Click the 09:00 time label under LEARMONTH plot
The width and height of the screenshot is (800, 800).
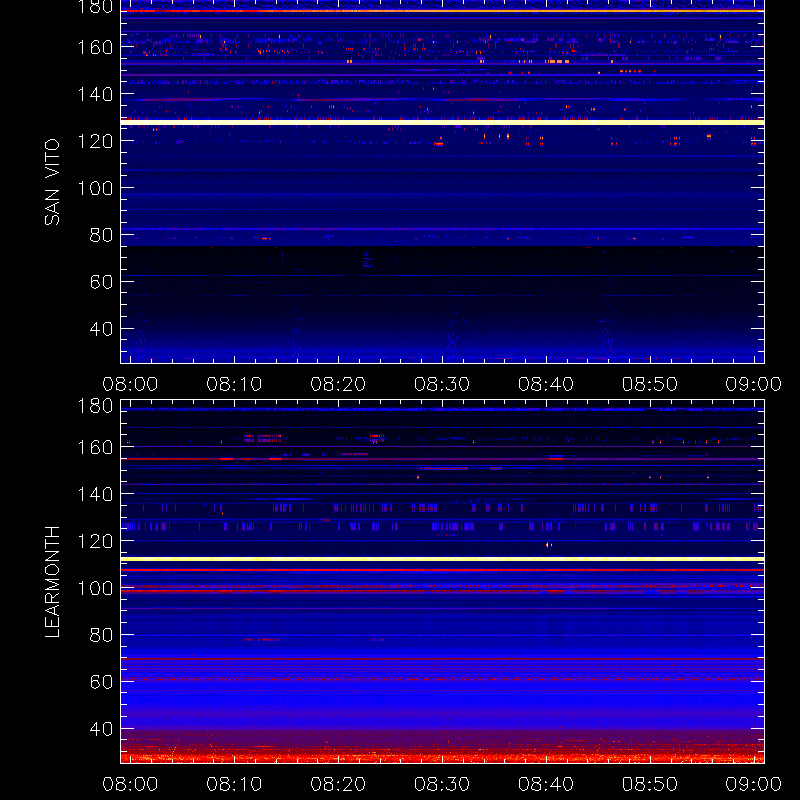tap(754, 784)
